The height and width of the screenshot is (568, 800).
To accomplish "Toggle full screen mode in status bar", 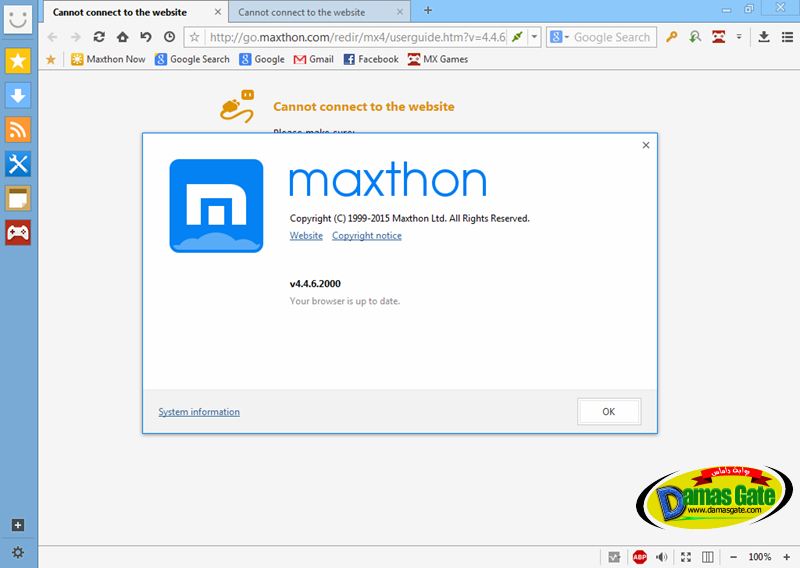I will point(686,557).
